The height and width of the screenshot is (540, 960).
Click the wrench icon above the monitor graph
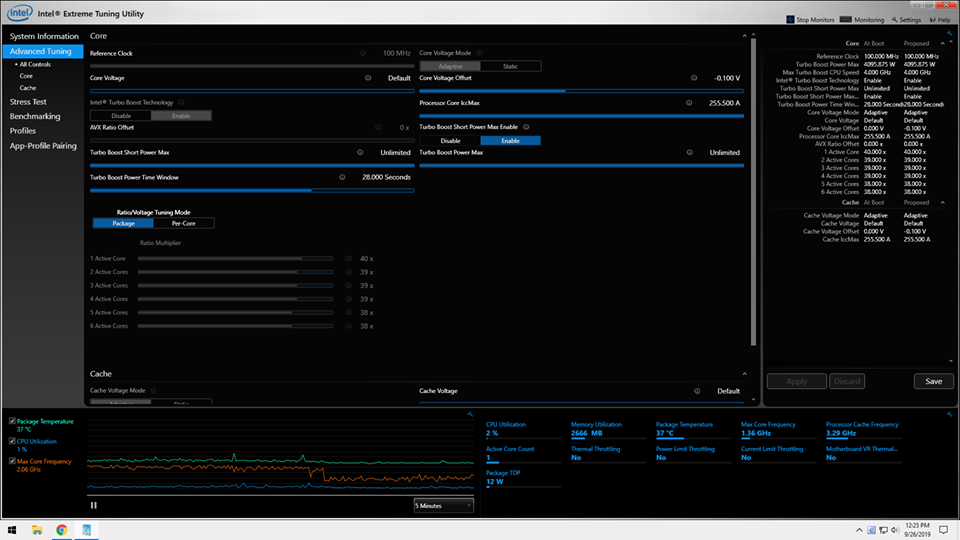[x=470, y=414]
